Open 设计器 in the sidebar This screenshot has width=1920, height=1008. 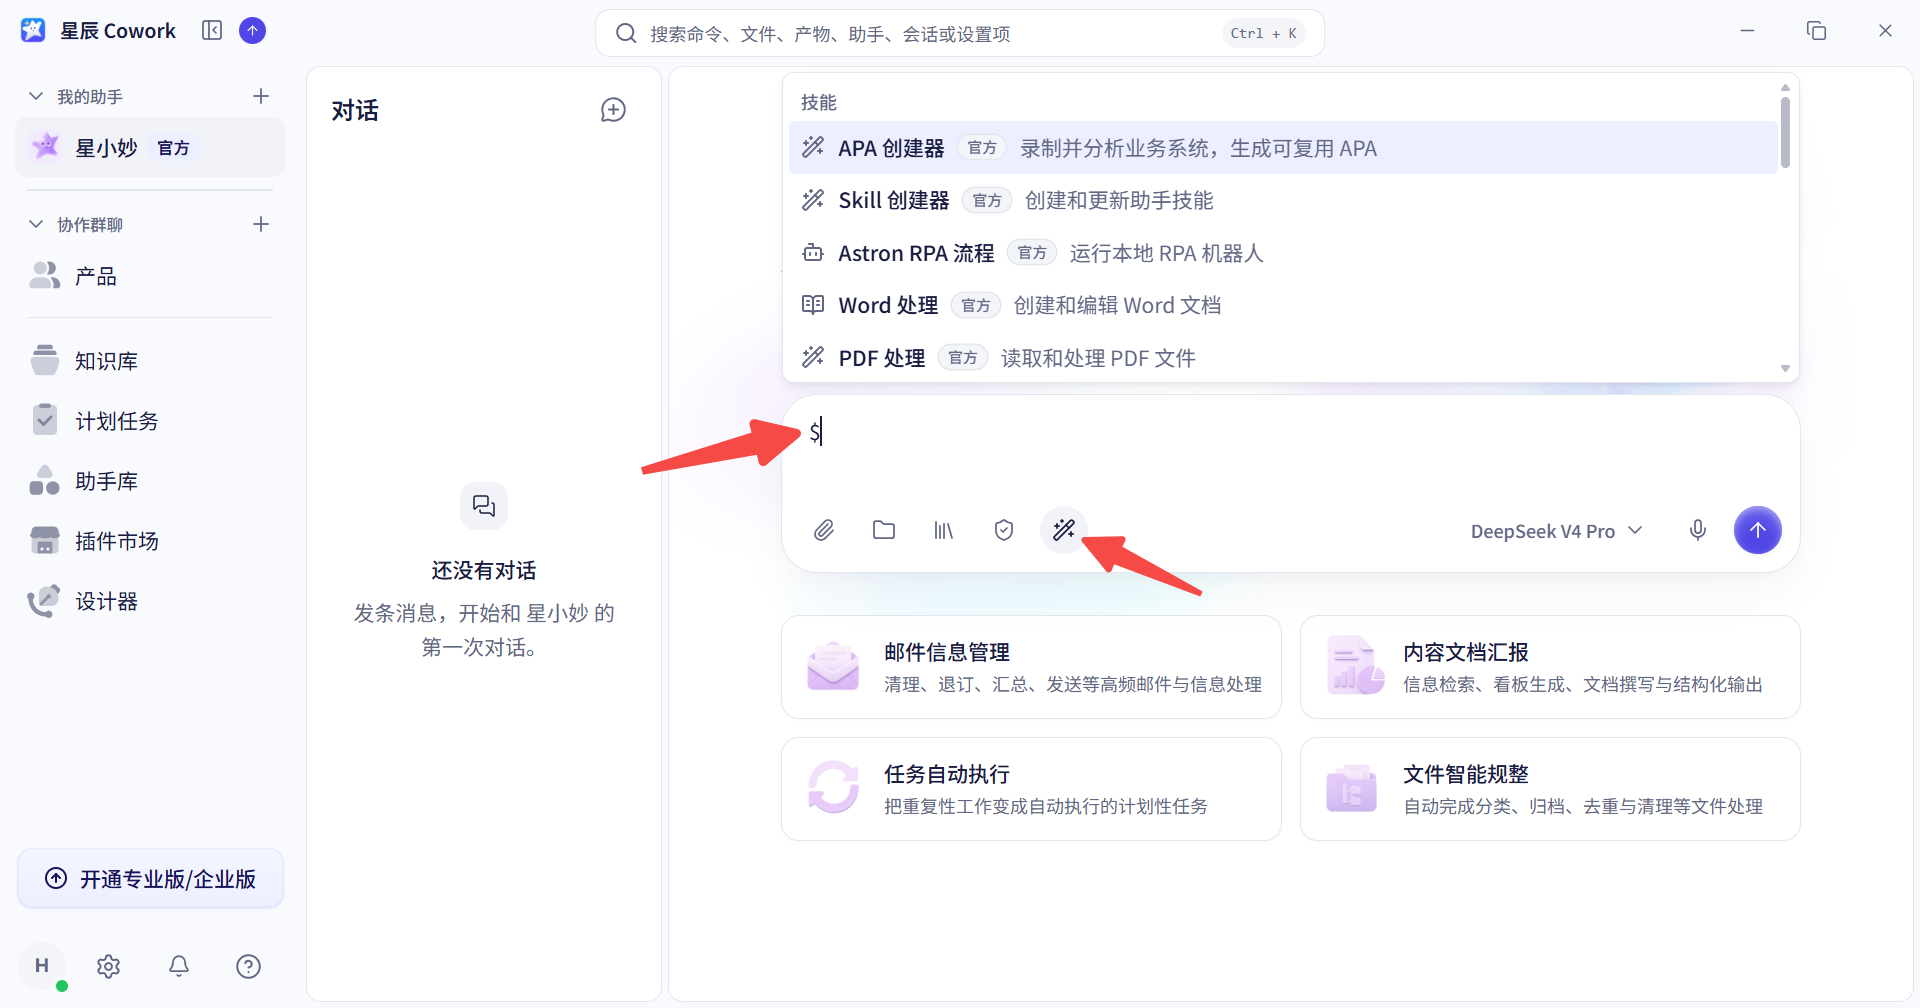point(150,601)
